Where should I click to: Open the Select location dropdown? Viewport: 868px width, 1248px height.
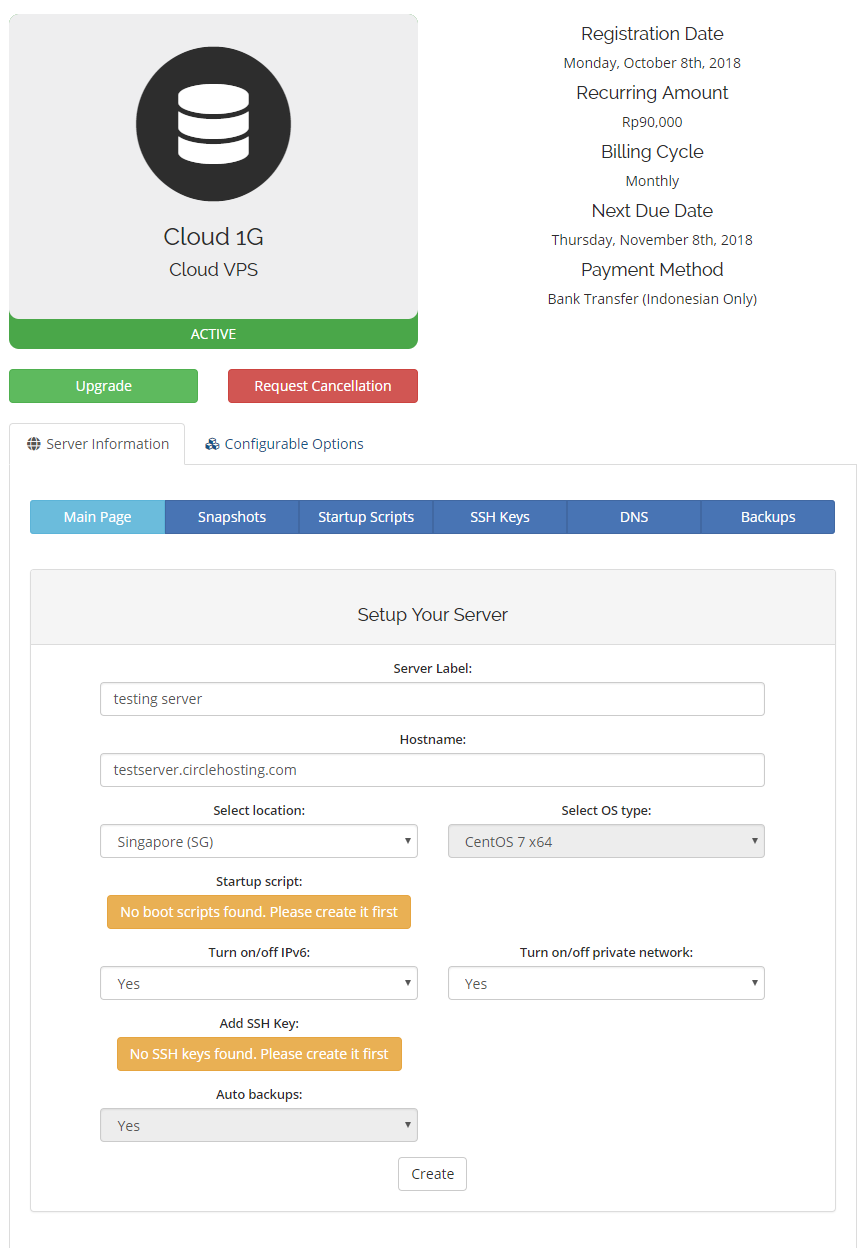(259, 841)
